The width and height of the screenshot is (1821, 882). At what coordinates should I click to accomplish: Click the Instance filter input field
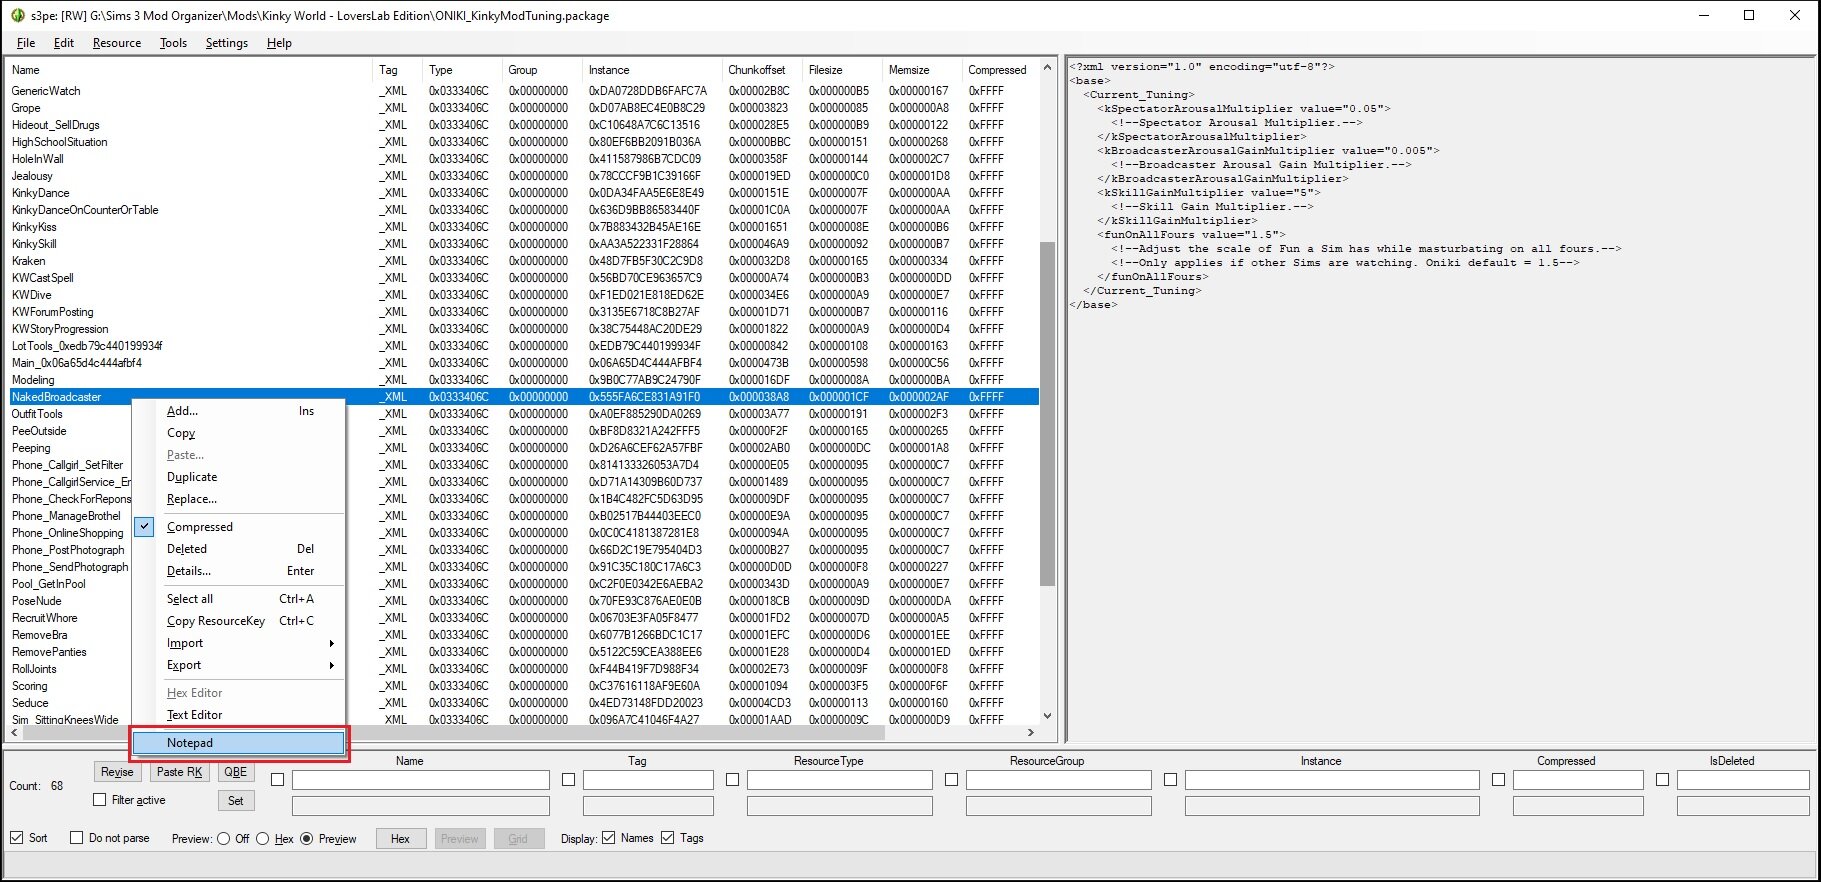pyautogui.click(x=1331, y=780)
